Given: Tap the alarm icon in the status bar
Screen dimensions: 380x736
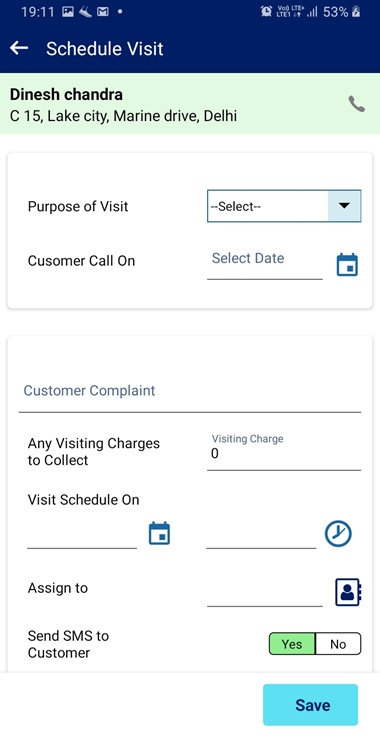Looking at the screenshot, I should (266, 12).
